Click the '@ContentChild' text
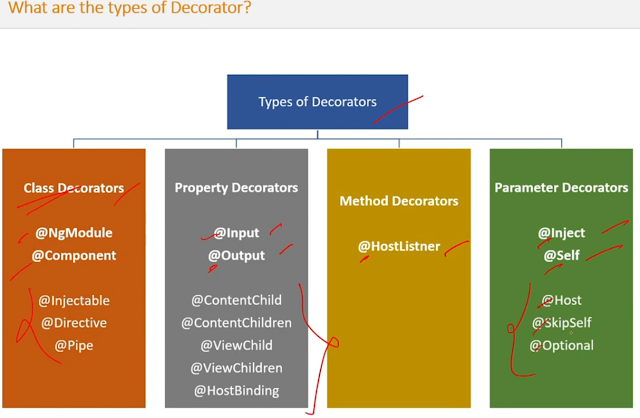This screenshot has height=418, width=640. (236, 300)
